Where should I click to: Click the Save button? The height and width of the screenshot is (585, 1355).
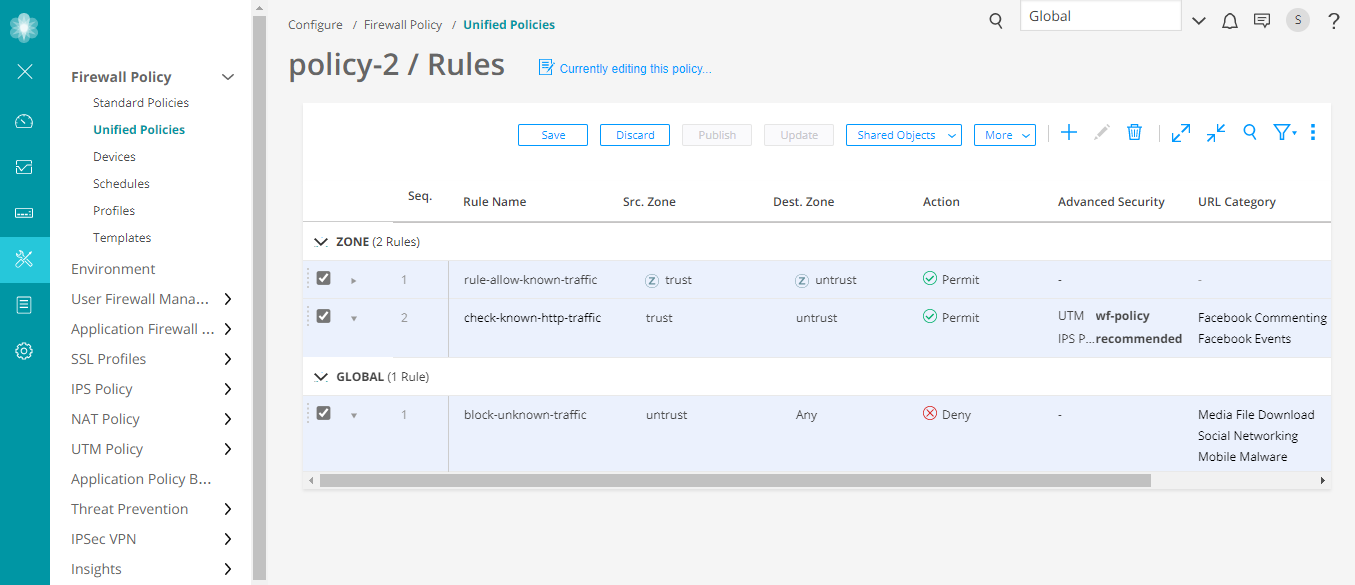tap(553, 135)
